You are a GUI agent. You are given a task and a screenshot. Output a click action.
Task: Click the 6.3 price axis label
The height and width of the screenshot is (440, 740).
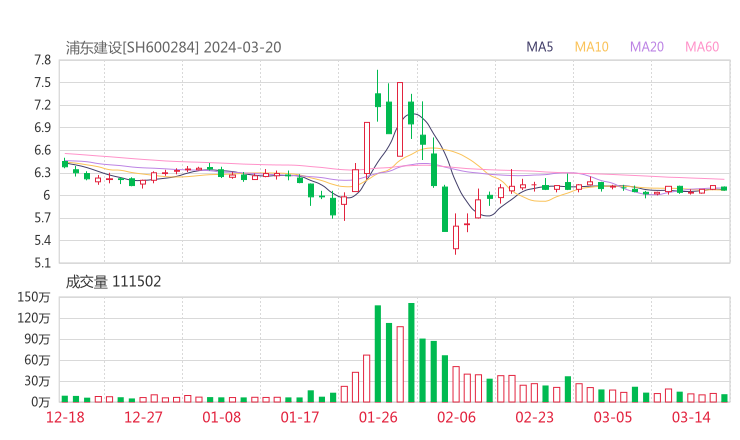[x=42, y=173]
